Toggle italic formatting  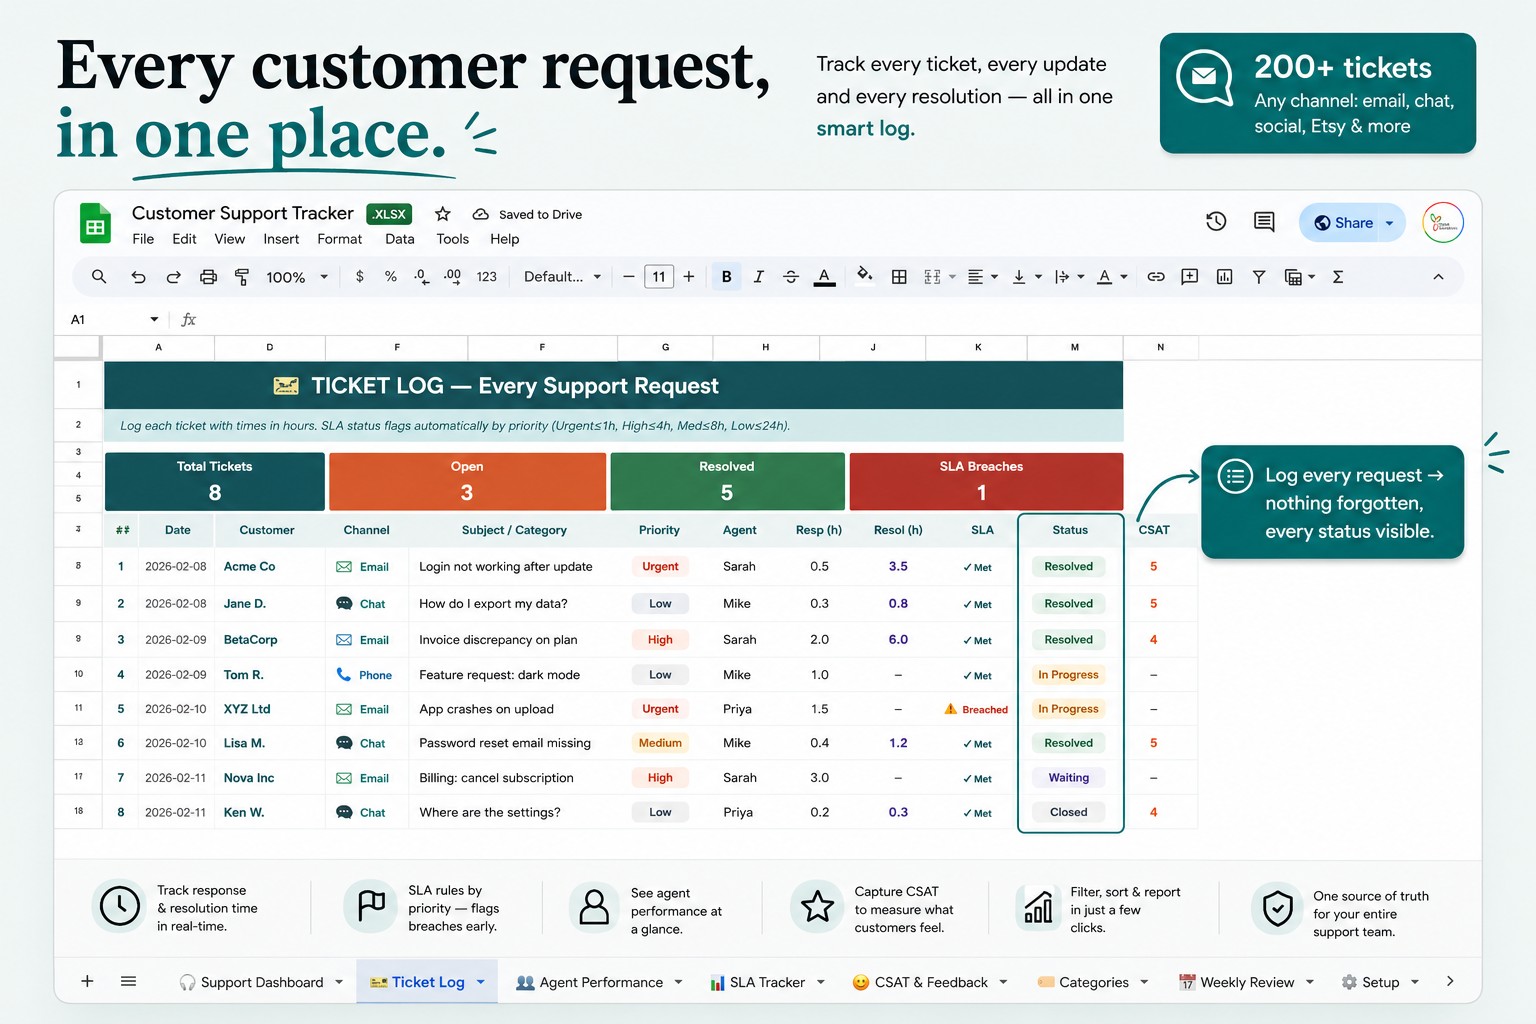(x=759, y=277)
